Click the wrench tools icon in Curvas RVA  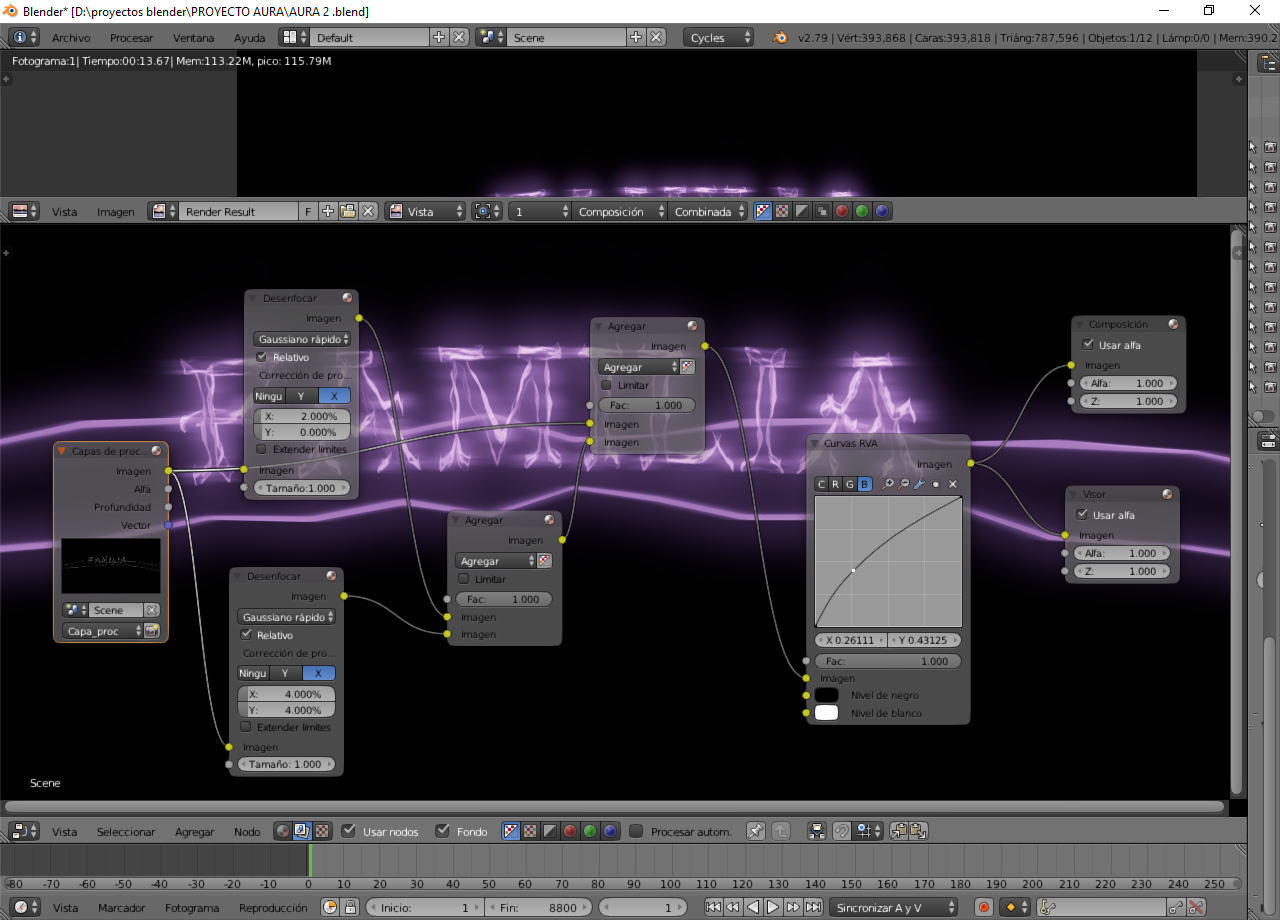(x=919, y=484)
